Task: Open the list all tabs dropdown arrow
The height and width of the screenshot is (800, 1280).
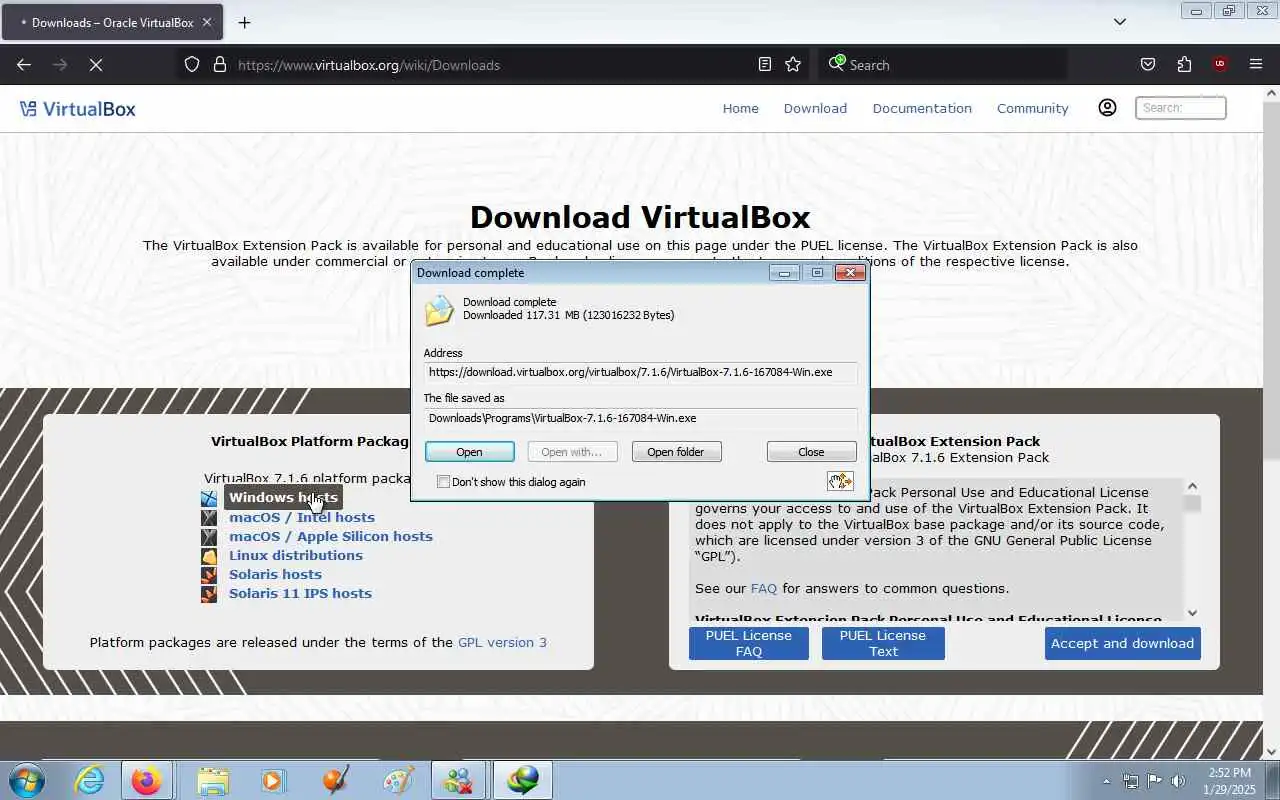Action: coord(1120,22)
